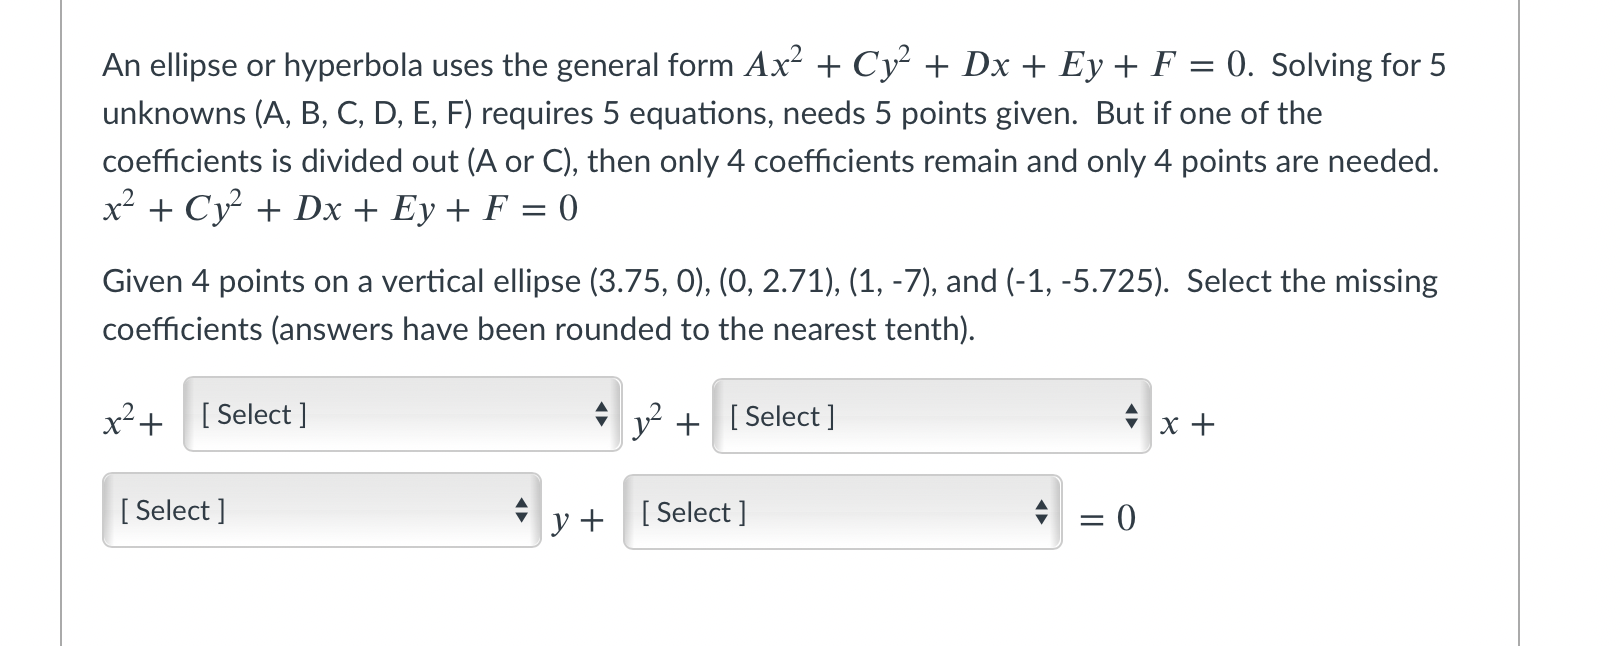Open the E coefficient dropdown before y
Image resolution: width=1620 pixels, height=646 pixels.
[x=320, y=510]
